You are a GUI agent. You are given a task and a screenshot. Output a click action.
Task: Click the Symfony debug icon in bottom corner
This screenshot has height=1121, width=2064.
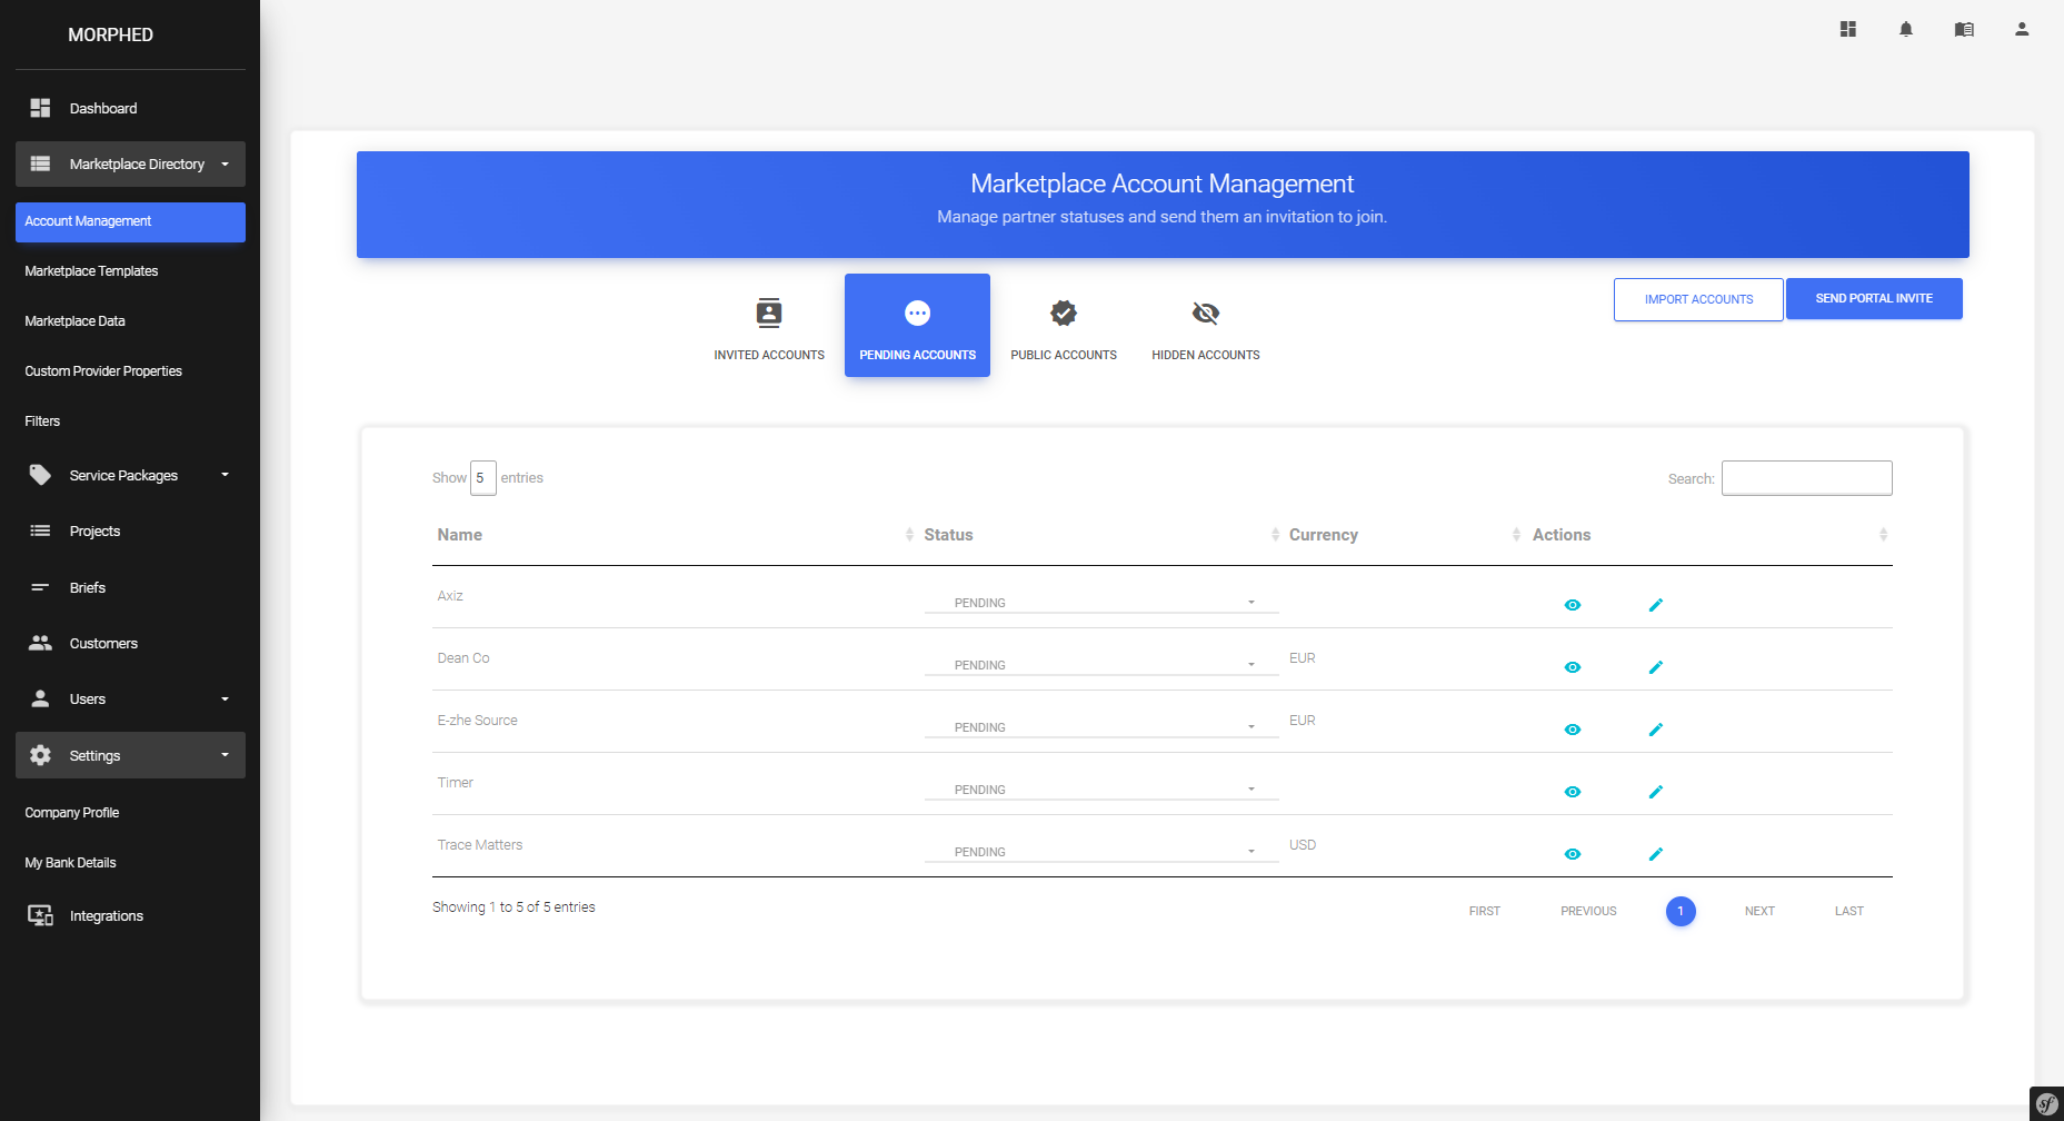[2046, 1103]
